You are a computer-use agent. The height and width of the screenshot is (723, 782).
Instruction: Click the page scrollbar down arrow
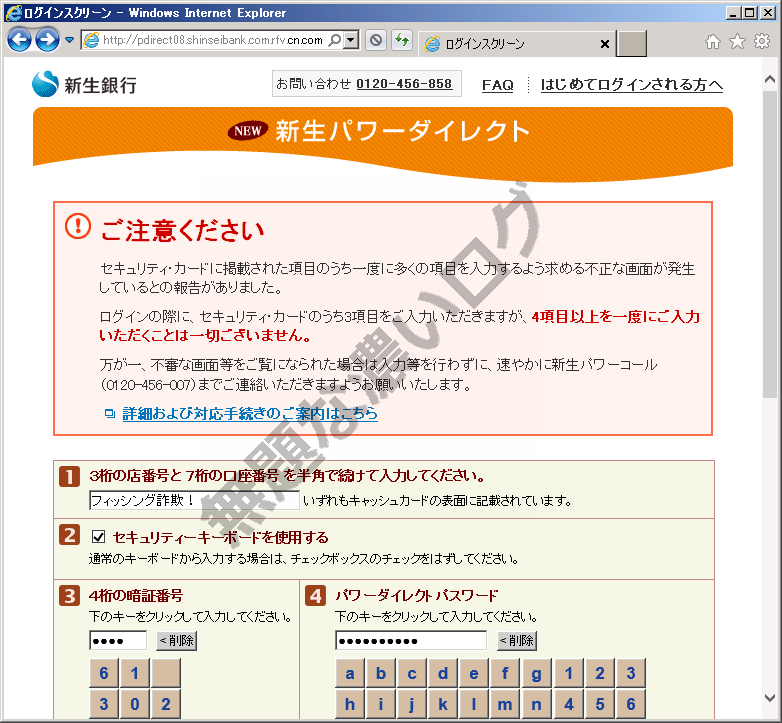tap(770, 698)
